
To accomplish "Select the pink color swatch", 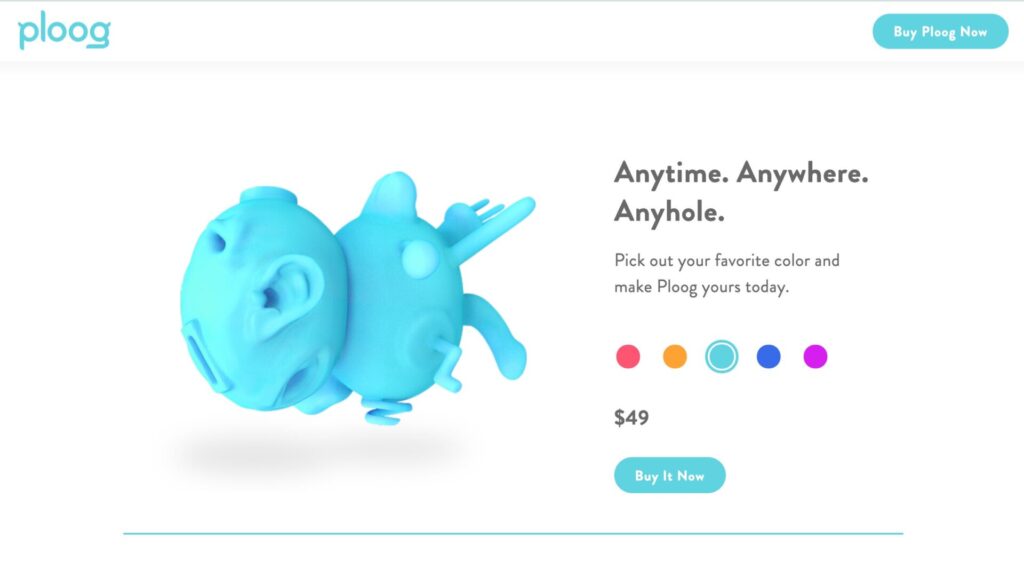I will pos(628,356).
